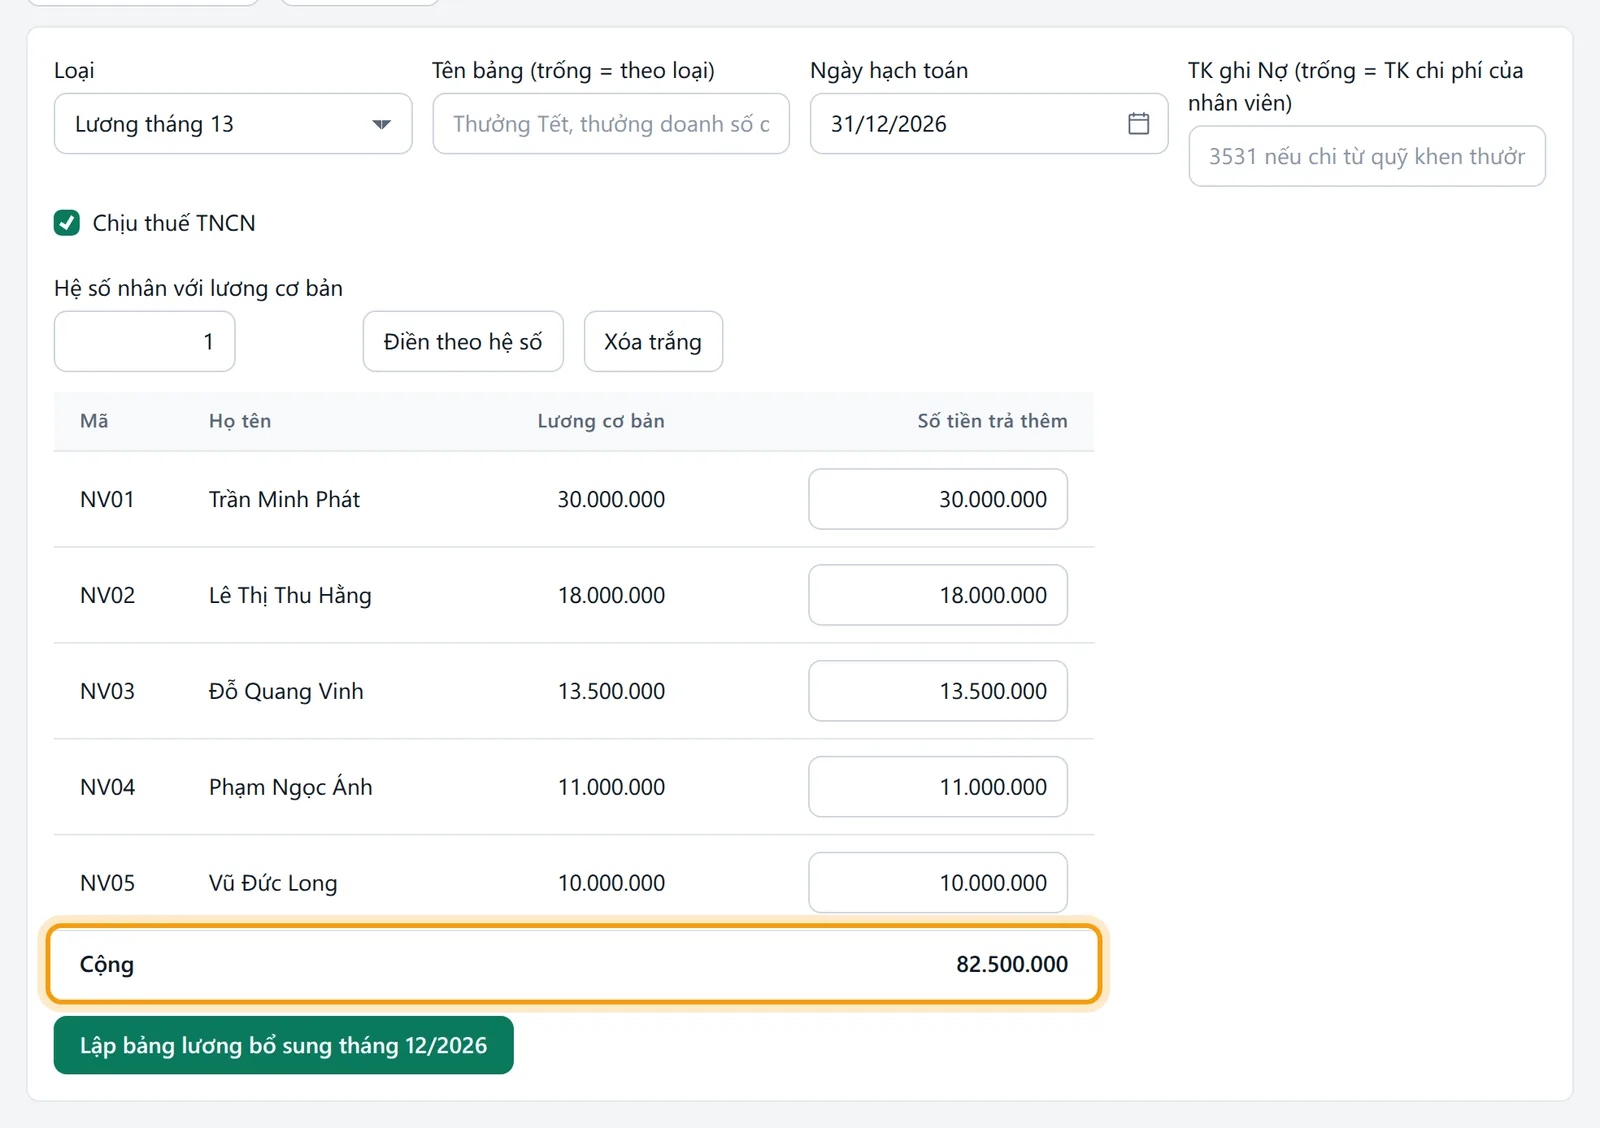1600x1128 pixels.
Task: Click the Điền theo hệ số button
Action: (463, 342)
